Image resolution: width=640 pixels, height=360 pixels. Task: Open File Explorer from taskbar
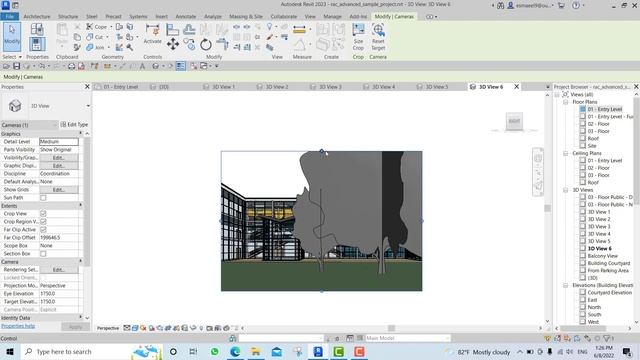pyautogui.click(x=256, y=351)
